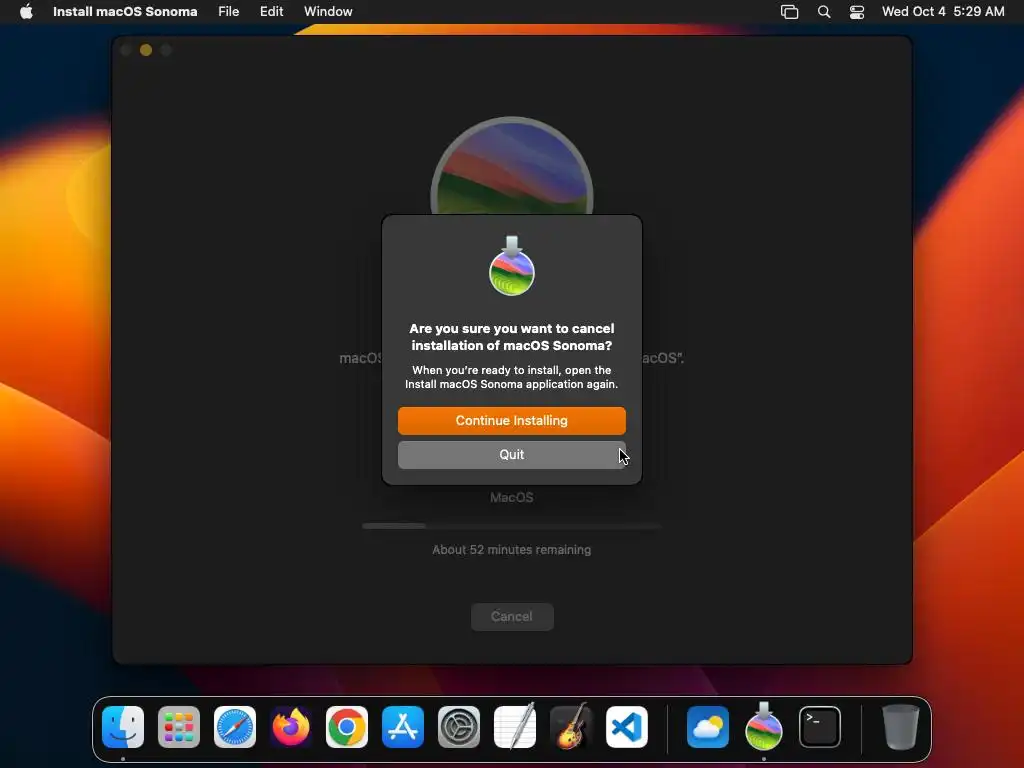Launch Firefox from the Dock
This screenshot has width=1024, height=768.
(291, 727)
